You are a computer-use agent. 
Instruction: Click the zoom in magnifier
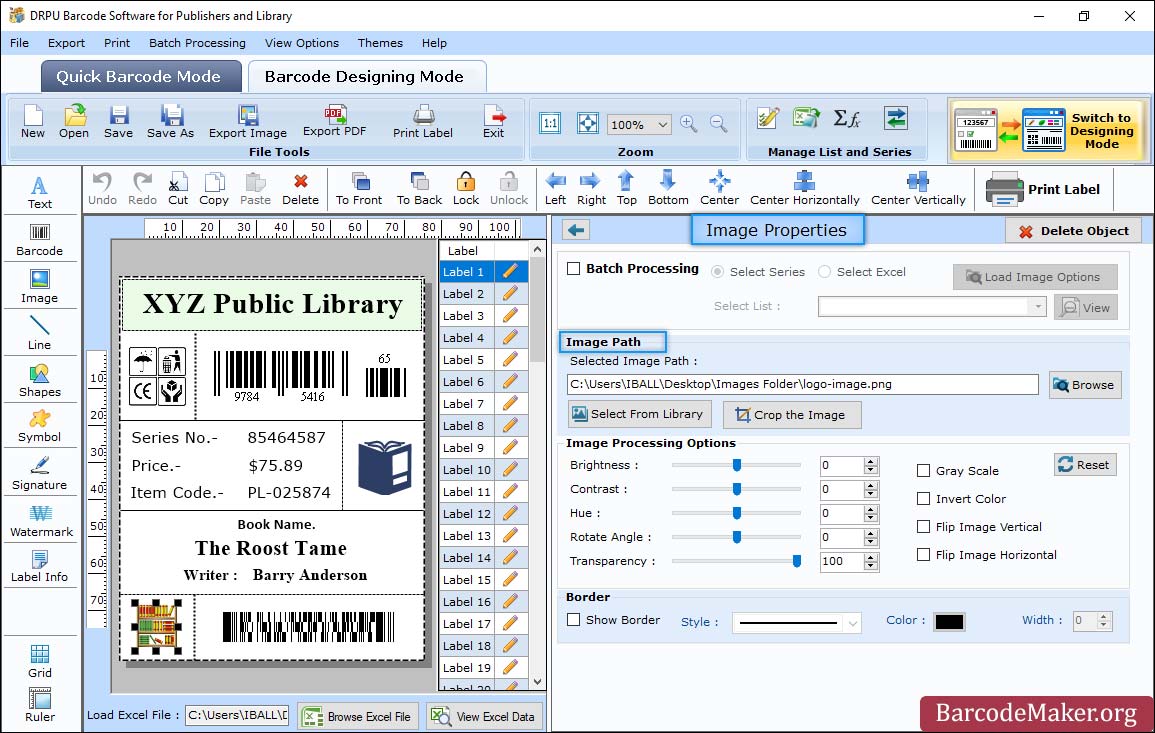point(689,124)
